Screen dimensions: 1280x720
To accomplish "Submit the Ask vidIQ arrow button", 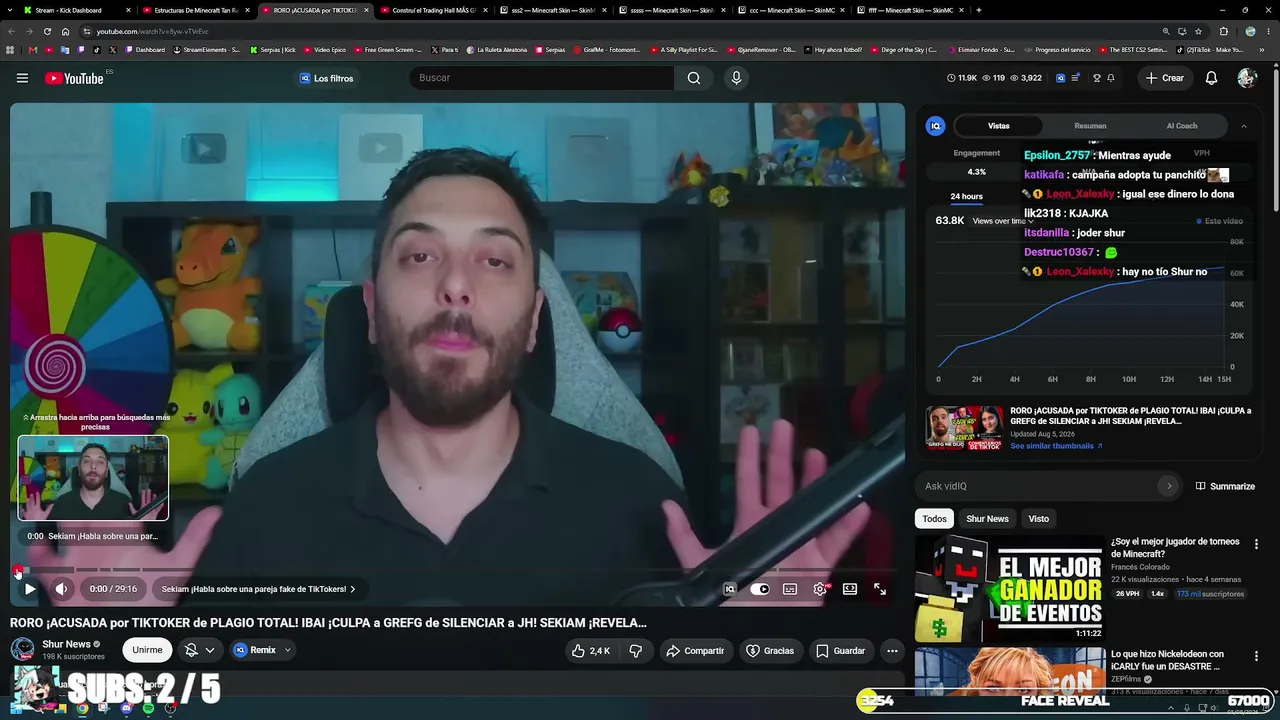I will (x=1168, y=486).
